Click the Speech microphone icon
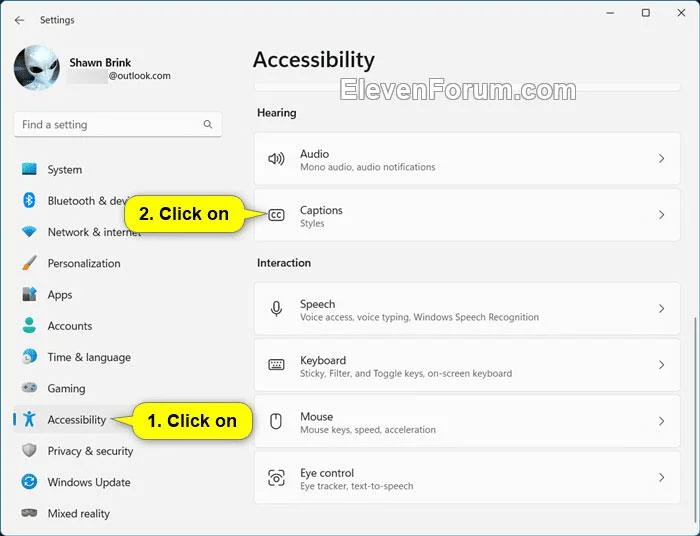 [x=276, y=308]
